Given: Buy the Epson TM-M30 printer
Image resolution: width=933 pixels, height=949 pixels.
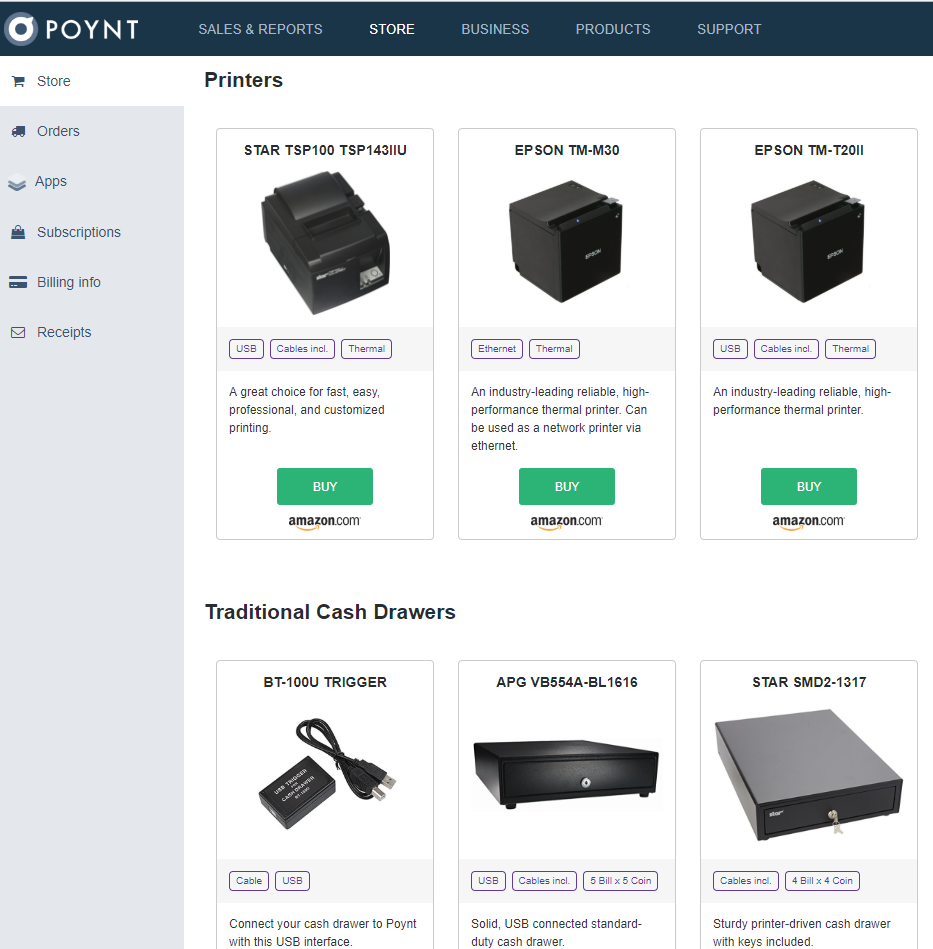Looking at the screenshot, I should 567,487.
